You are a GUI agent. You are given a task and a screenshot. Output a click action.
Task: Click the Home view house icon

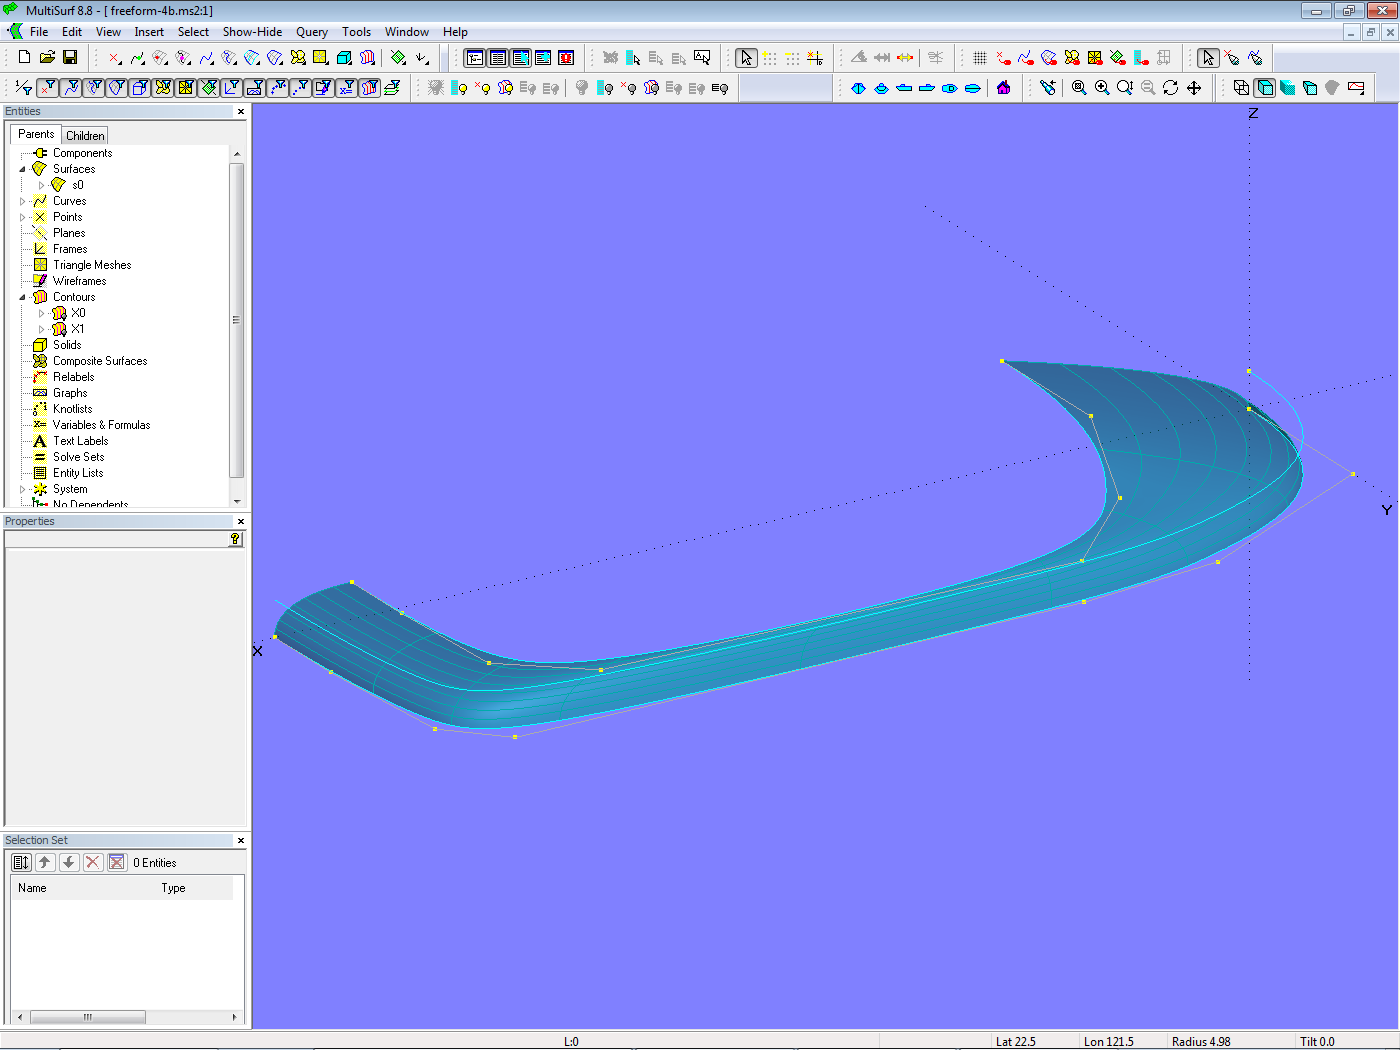click(x=1003, y=88)
